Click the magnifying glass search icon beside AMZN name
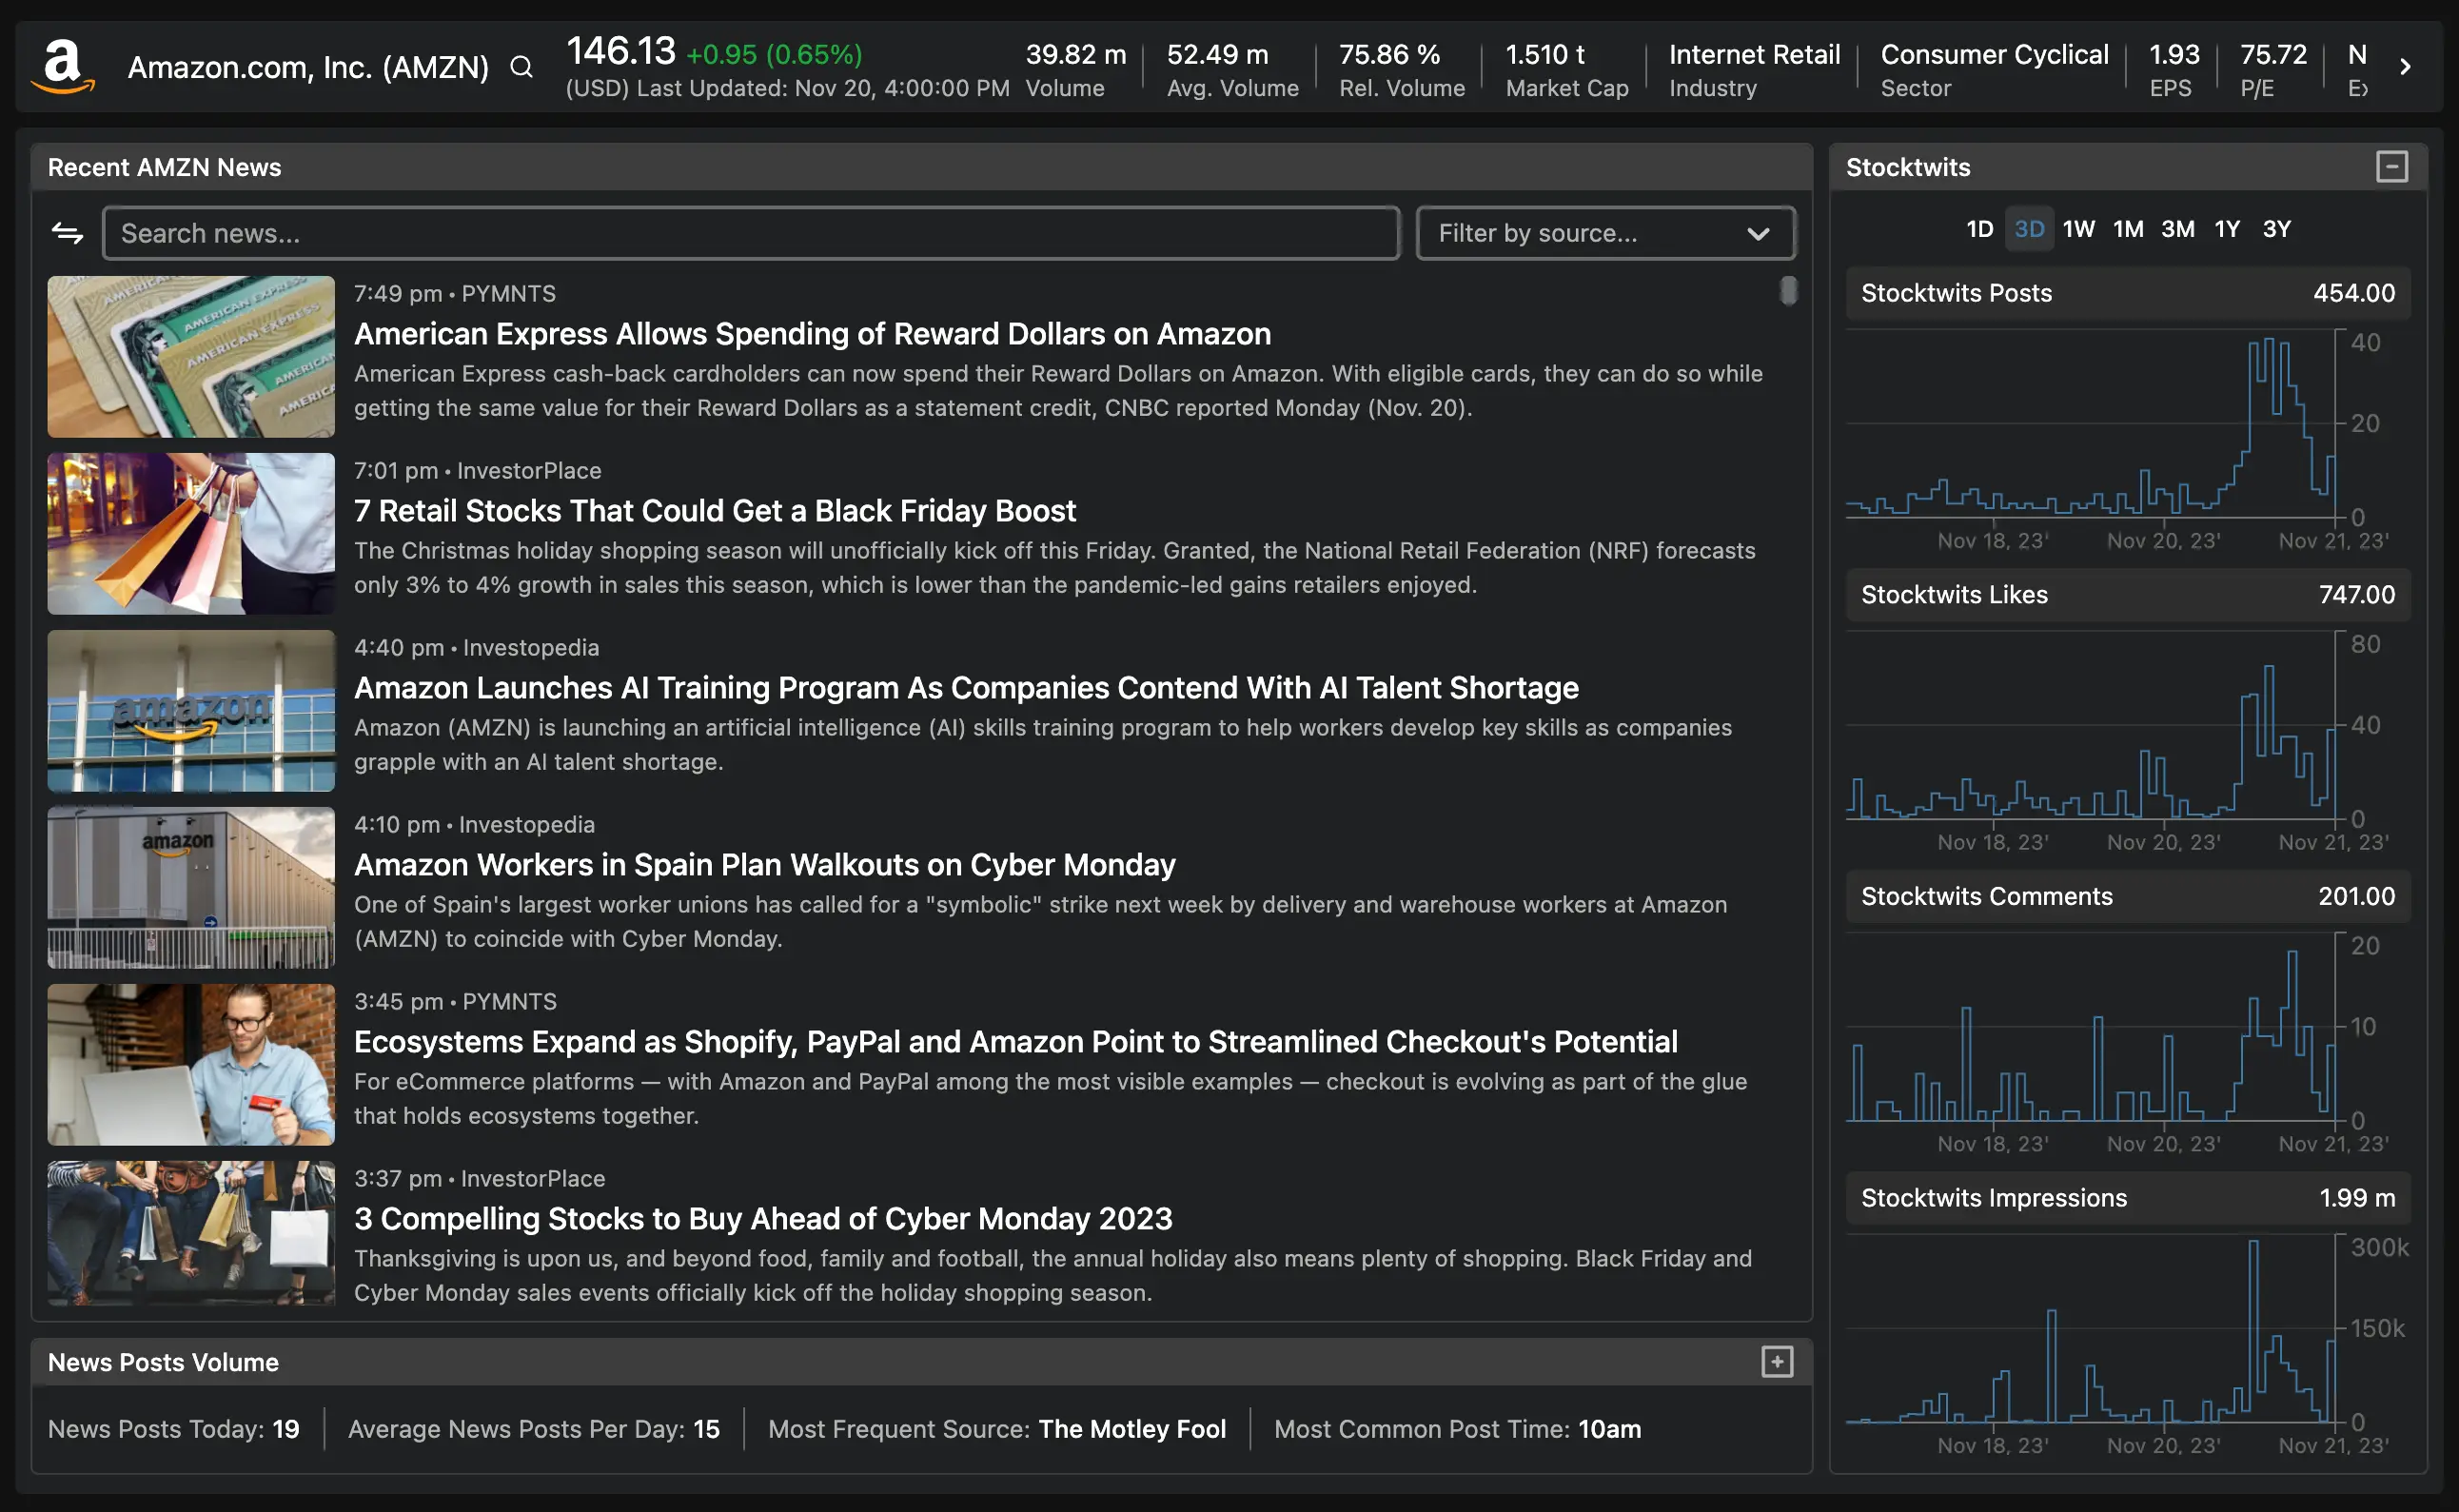The image size is (2459, 1512). click(521, 66)
